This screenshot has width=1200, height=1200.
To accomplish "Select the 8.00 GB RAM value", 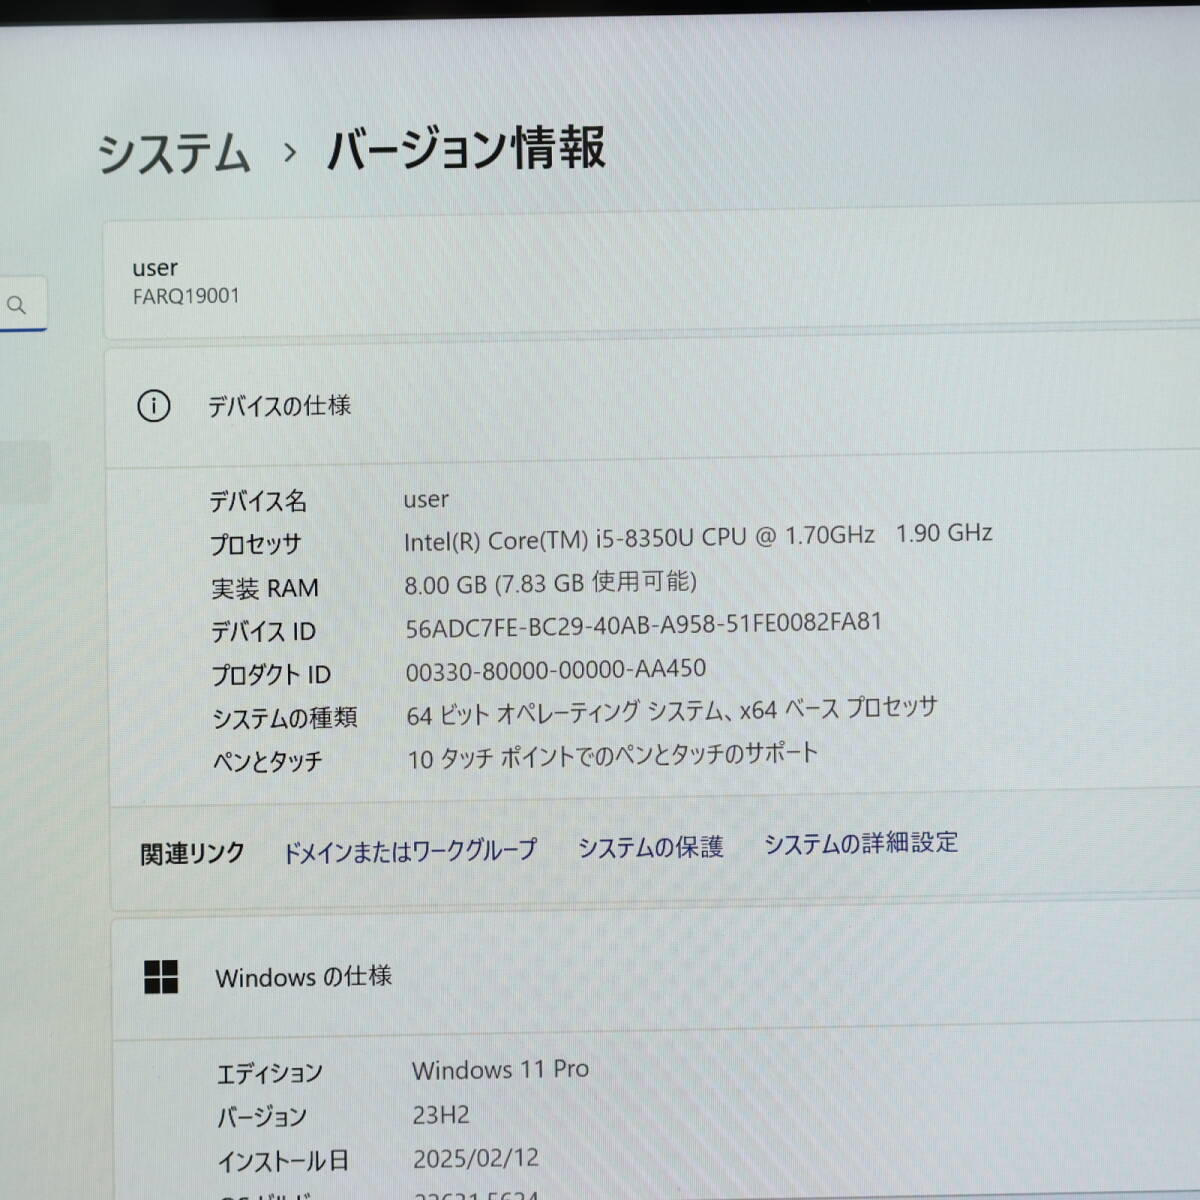I will (551, 582).
